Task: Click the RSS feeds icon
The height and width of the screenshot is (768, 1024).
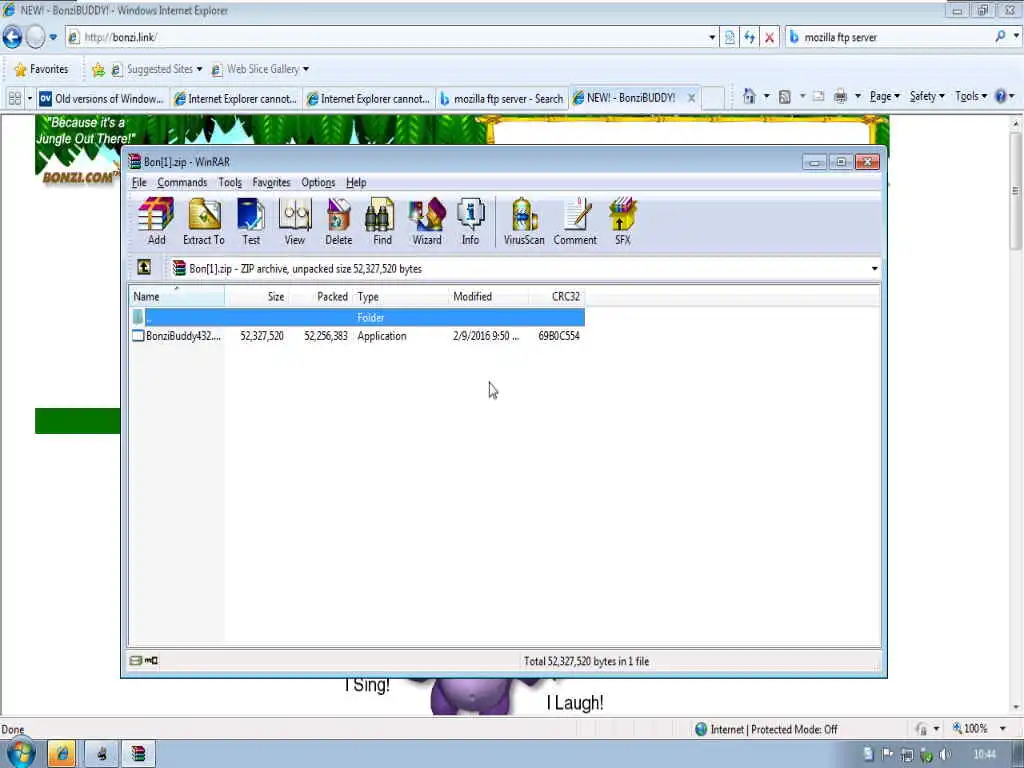Action: (x=785, y=97)
